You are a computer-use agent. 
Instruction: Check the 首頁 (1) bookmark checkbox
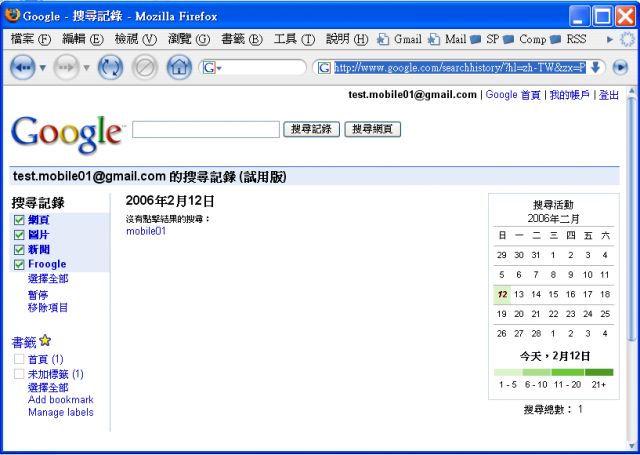(x=19, y=359)
